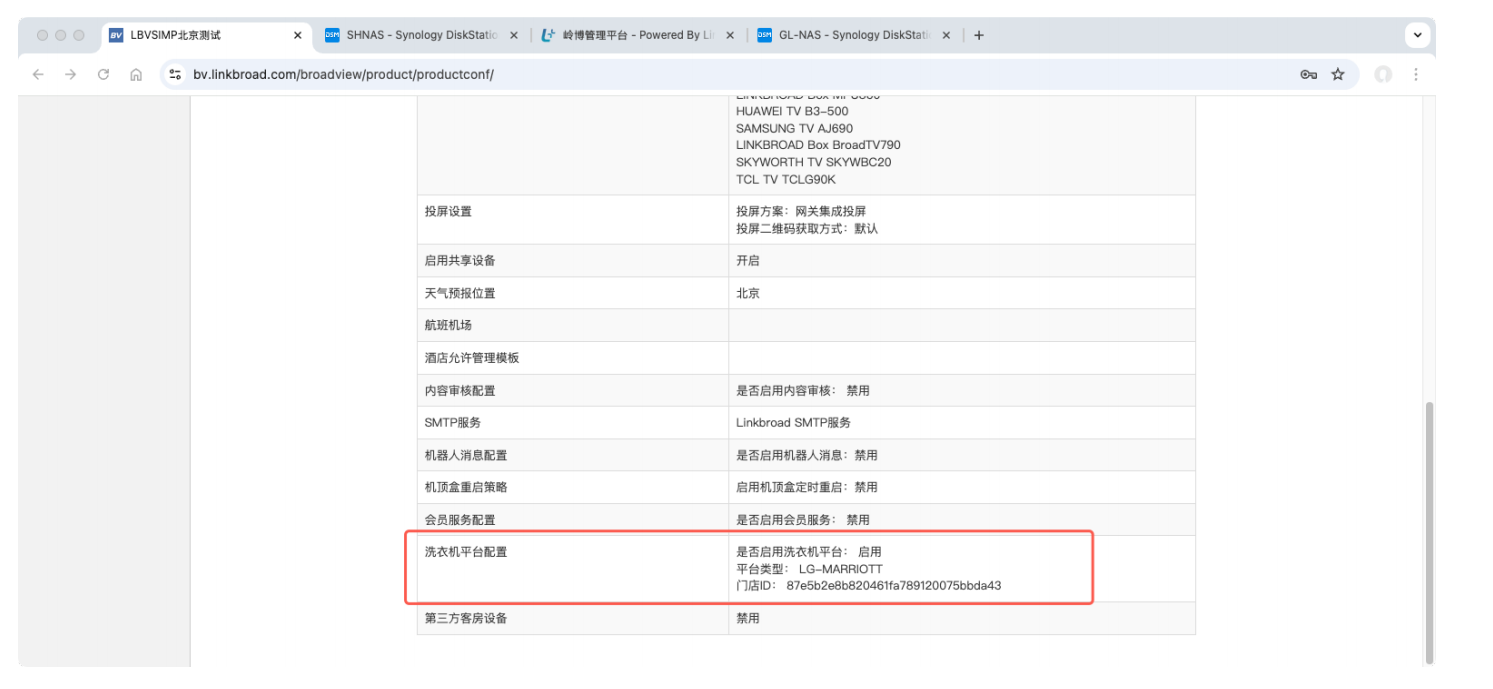Image resolution: width=1493 pixels, height=689 pixels.
Task: Go to the browser home page
Action: point(136,74)
